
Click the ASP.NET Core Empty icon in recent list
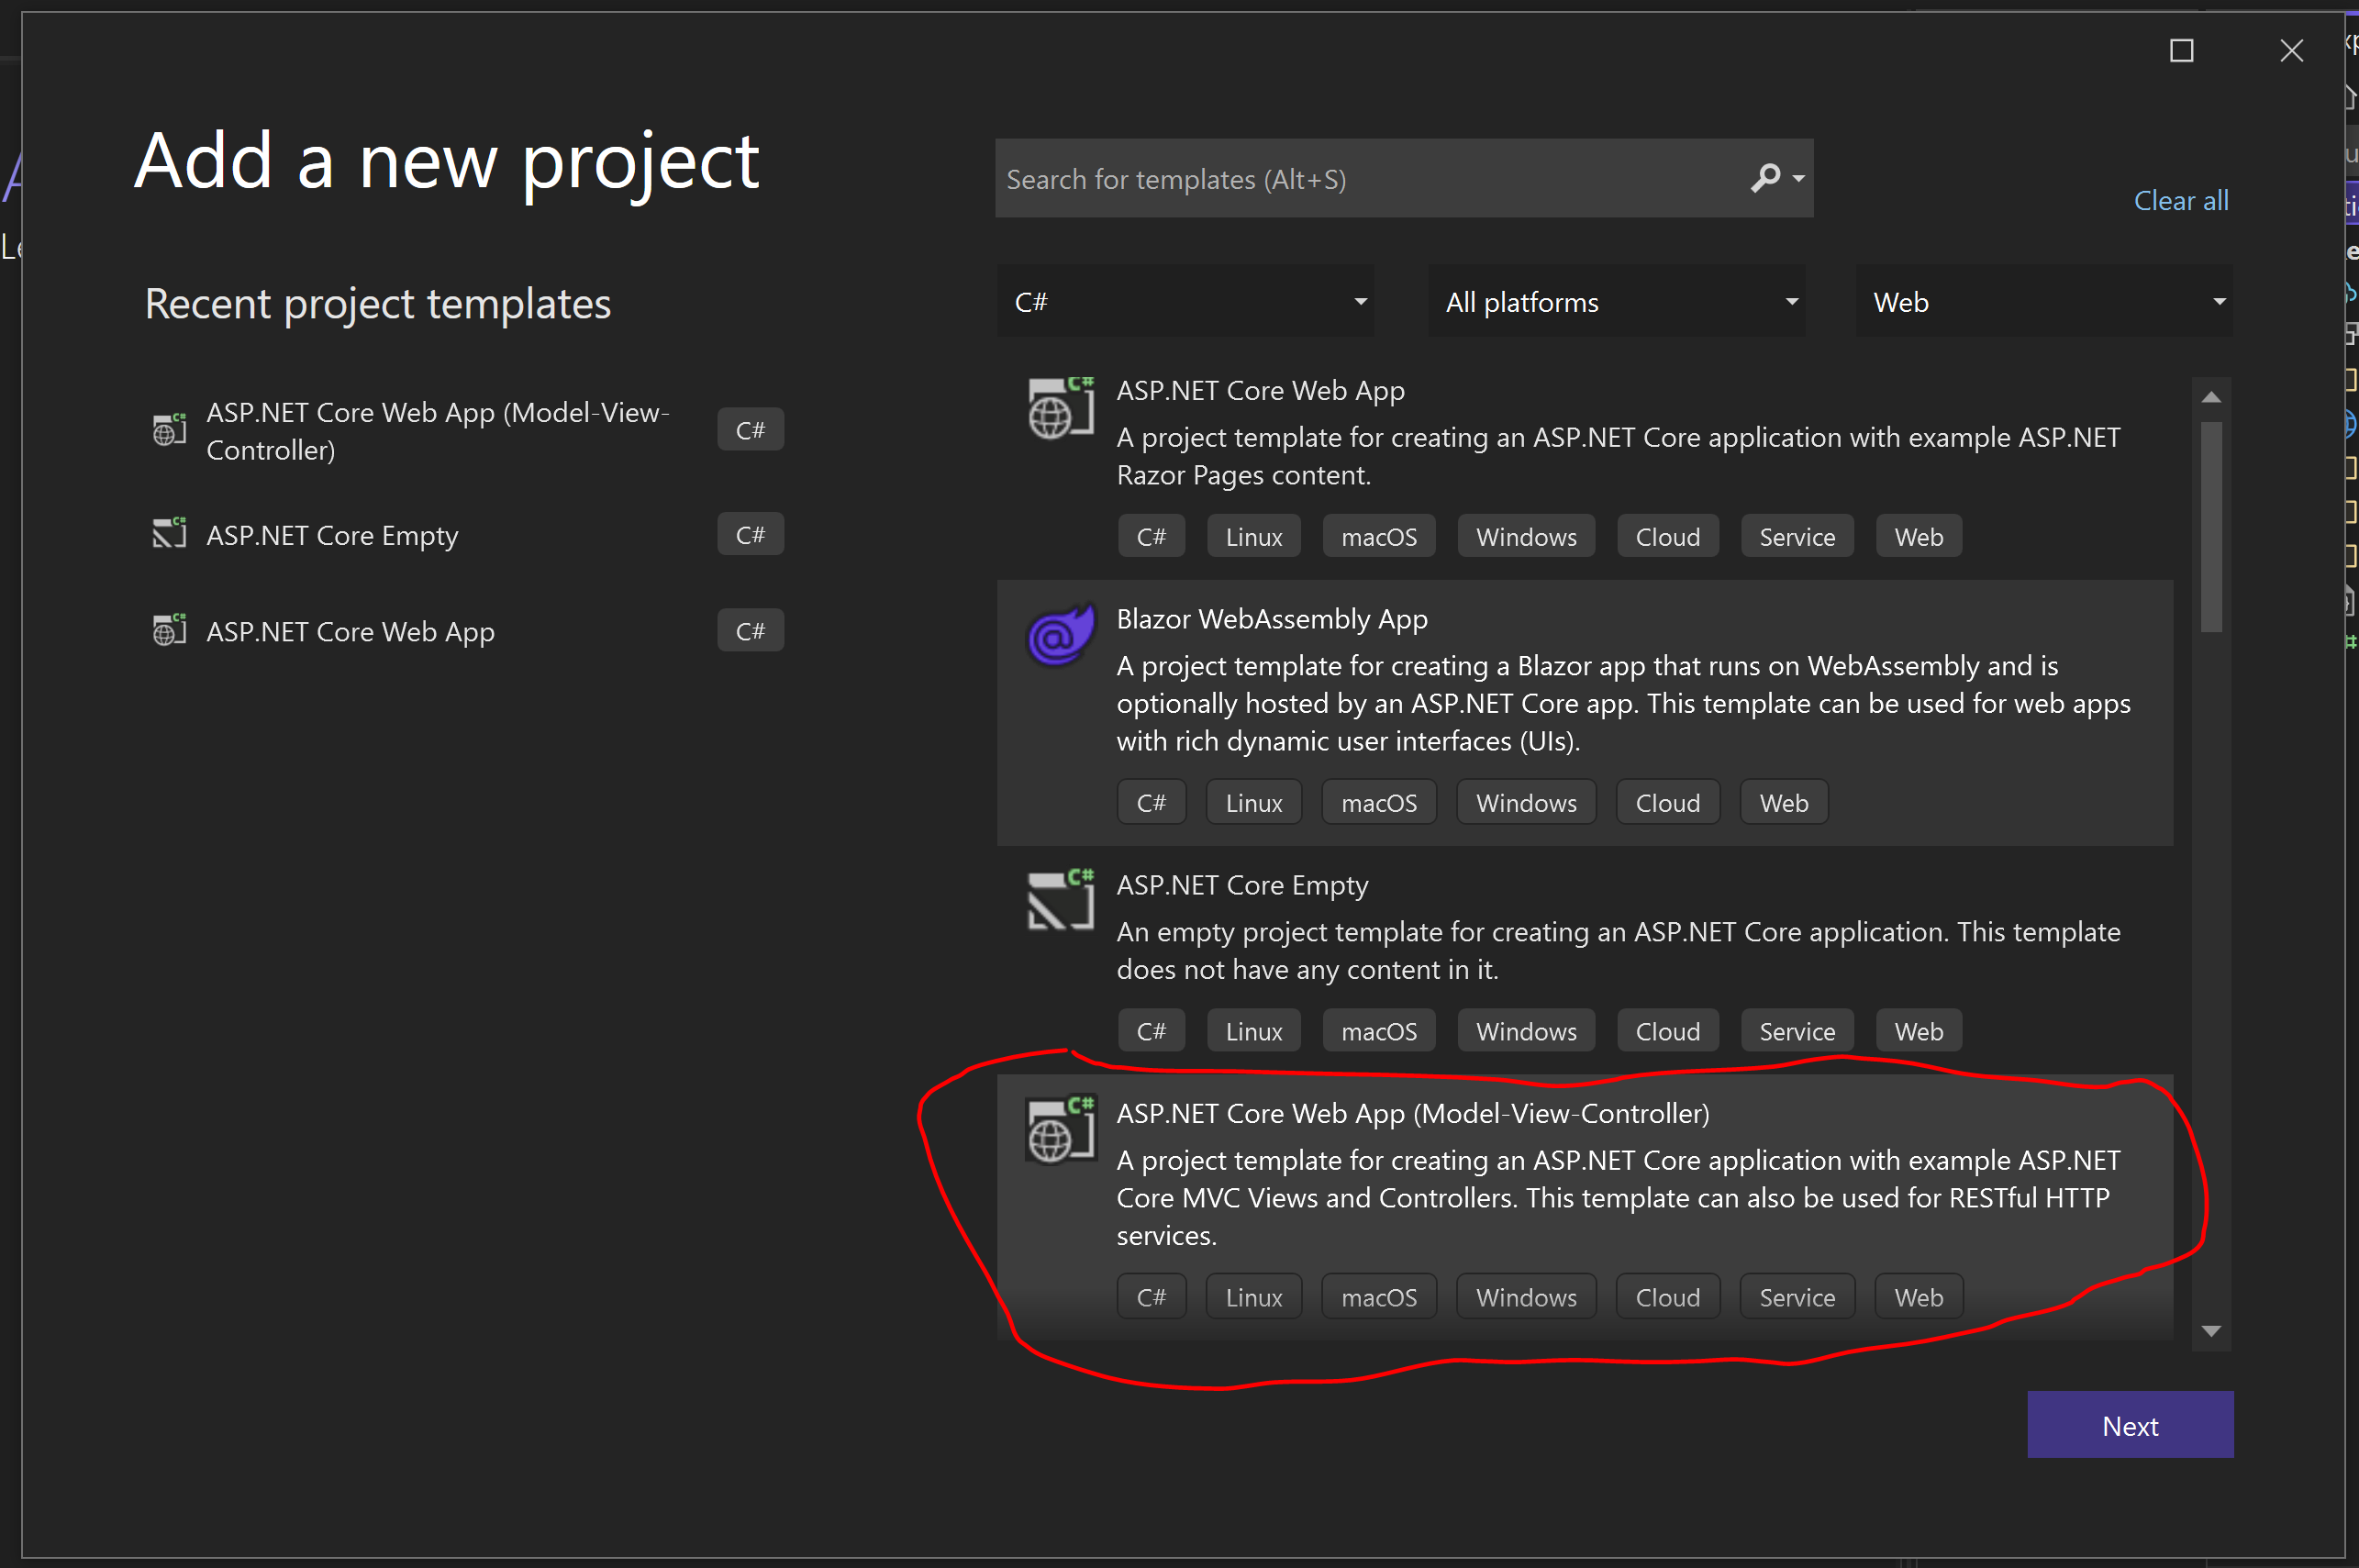[168, 533]
